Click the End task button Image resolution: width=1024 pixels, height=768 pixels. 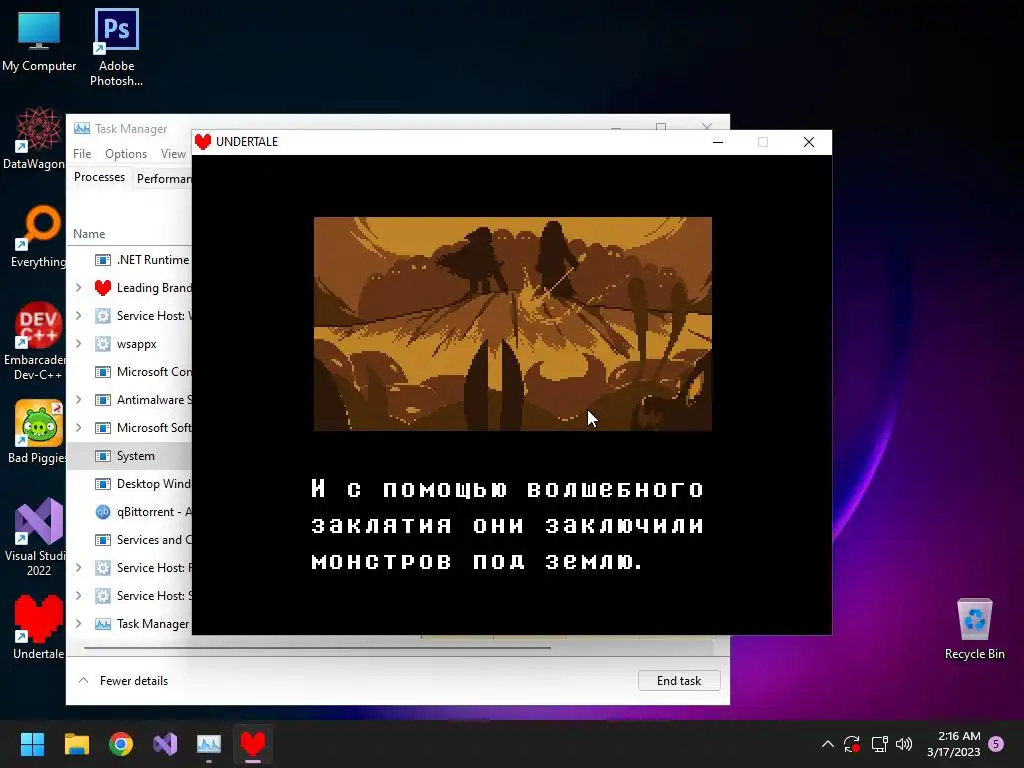coord(679,680)
